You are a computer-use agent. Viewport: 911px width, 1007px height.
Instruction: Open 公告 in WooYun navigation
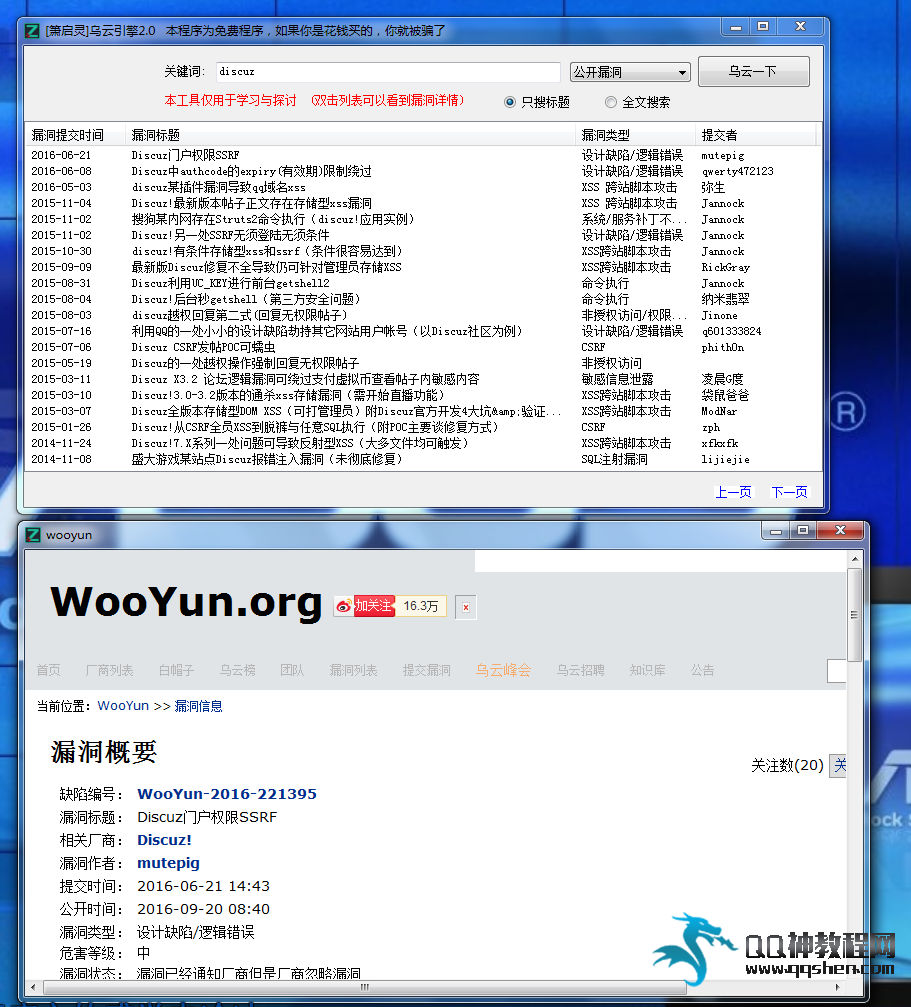click(x=702, y=670)
